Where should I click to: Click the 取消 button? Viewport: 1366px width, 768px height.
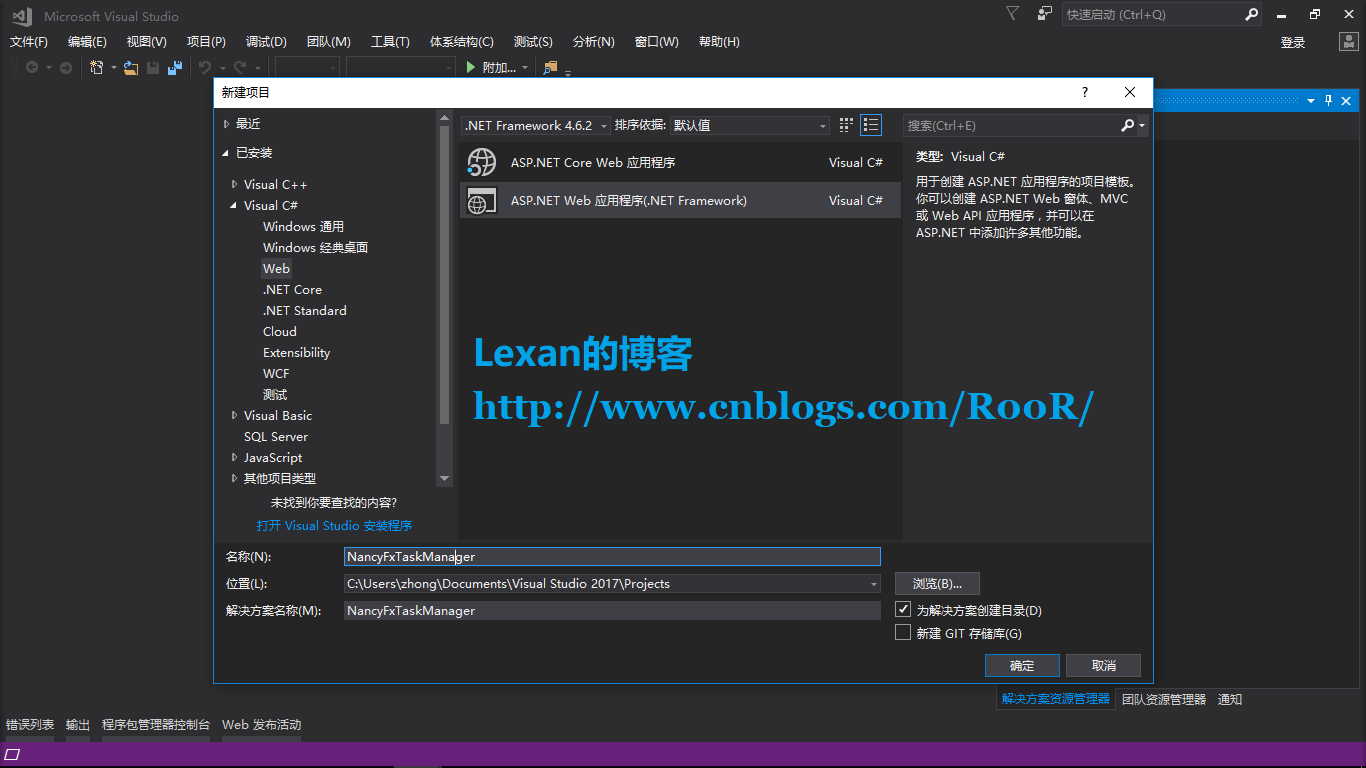pos(1103,666)
